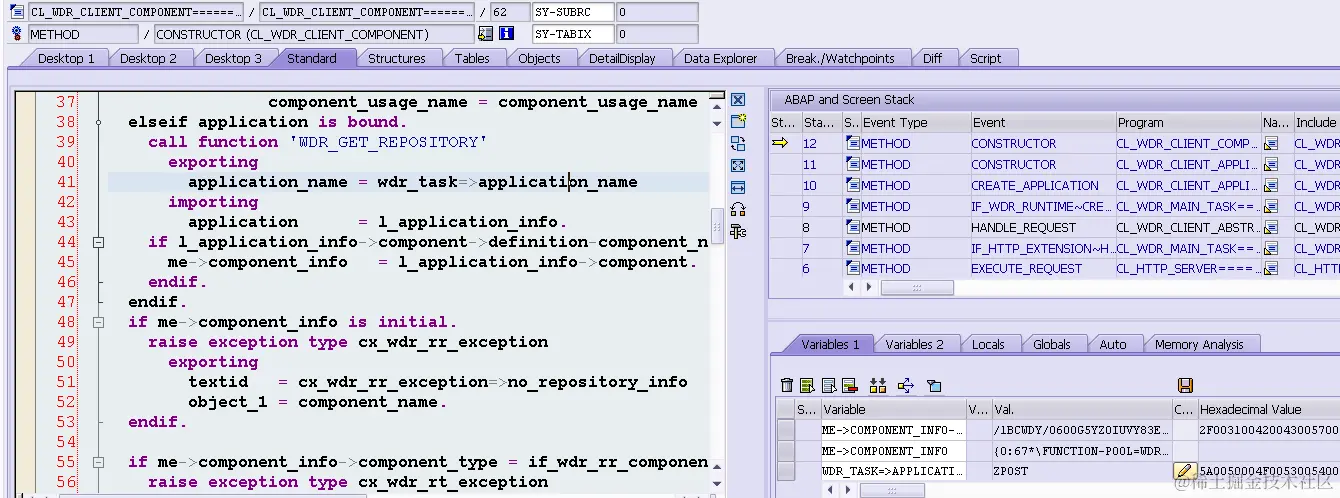Click the display object icon left of info icon
Image resolution: width=1340 pixels, height=498 pixels.
(485, 34)
